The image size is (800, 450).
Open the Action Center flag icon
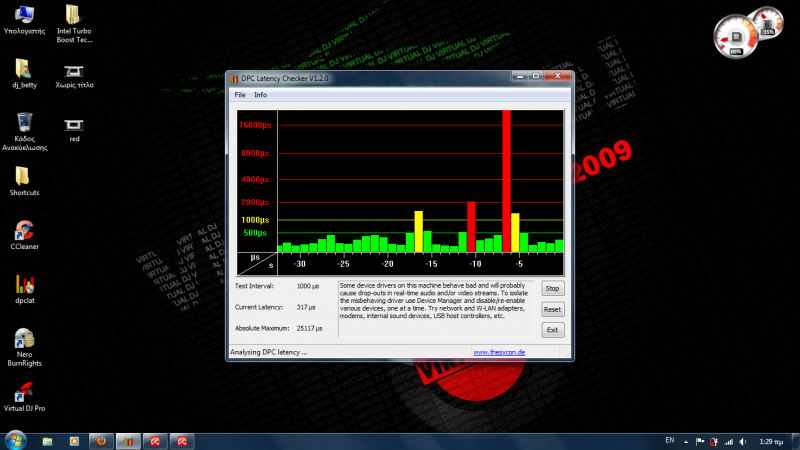click(x=700, y=442)
